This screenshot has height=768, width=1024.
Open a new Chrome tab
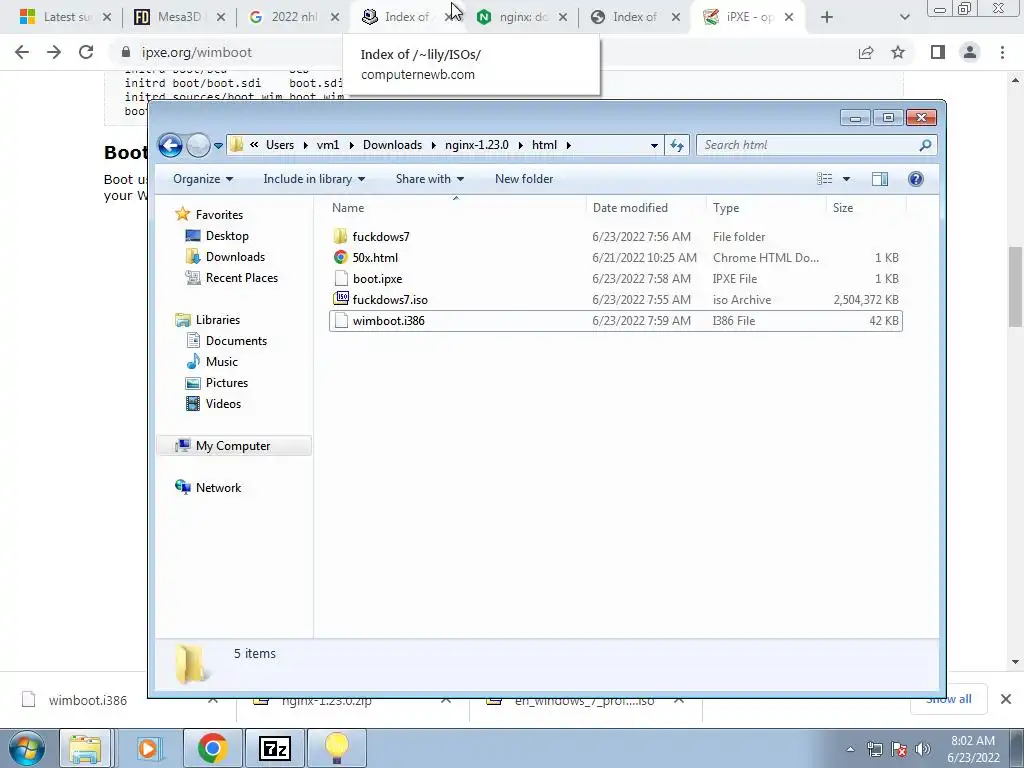827,17
